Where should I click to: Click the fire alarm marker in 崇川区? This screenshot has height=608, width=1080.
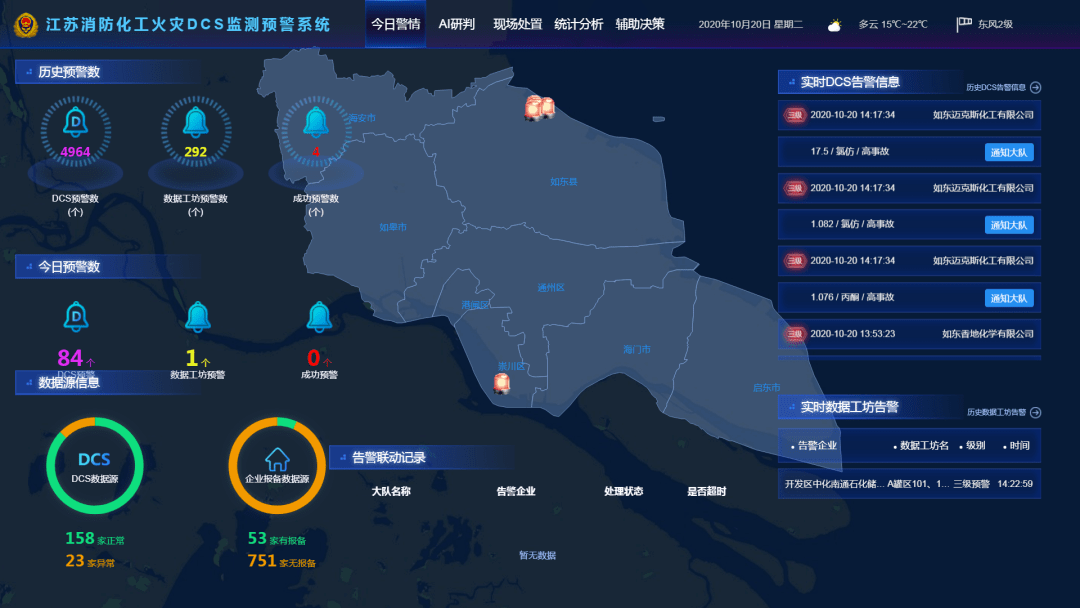pyautogui.click(x=501, y=383)
